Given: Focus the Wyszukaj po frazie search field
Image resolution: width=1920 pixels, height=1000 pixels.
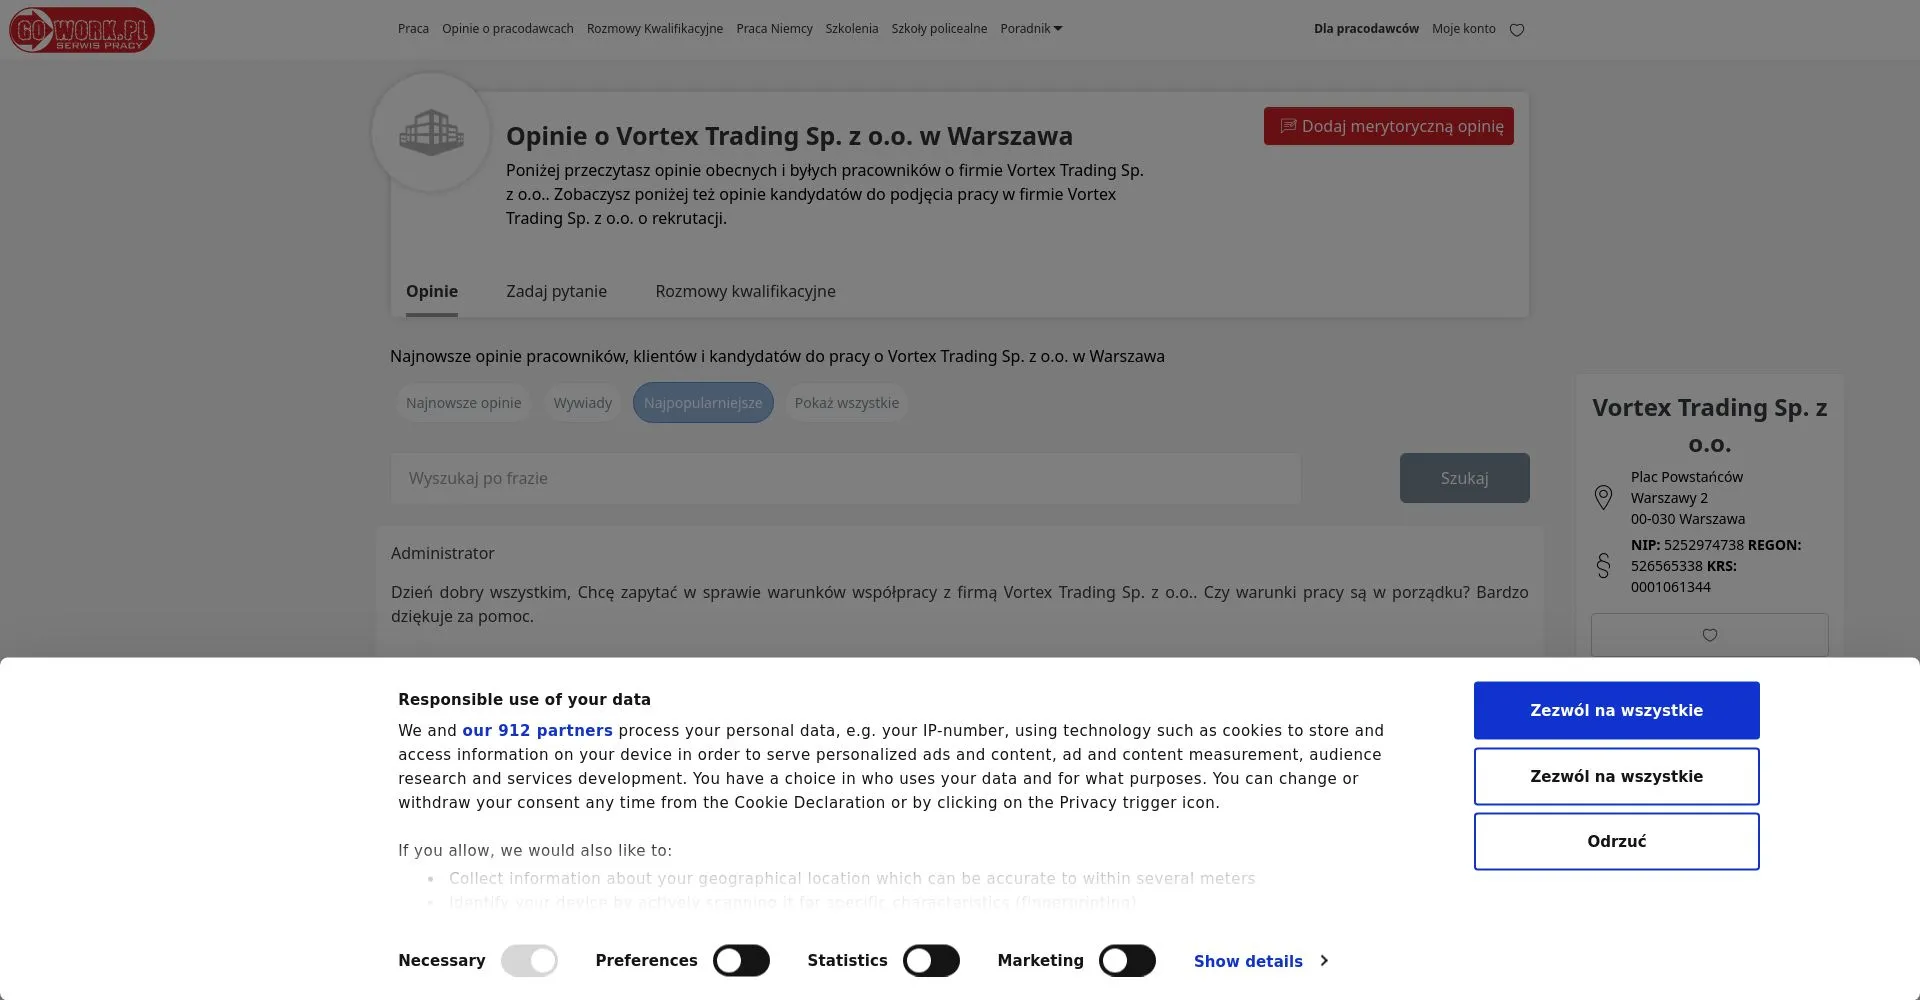Looking at the screenshot, I should click(845, 478).
